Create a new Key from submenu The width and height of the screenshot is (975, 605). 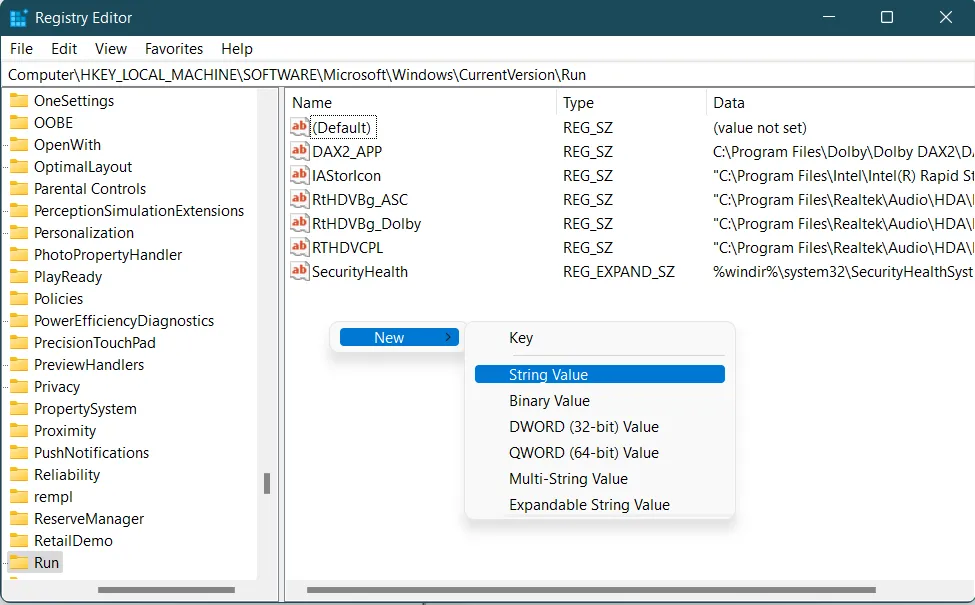[x=521, y=338]
